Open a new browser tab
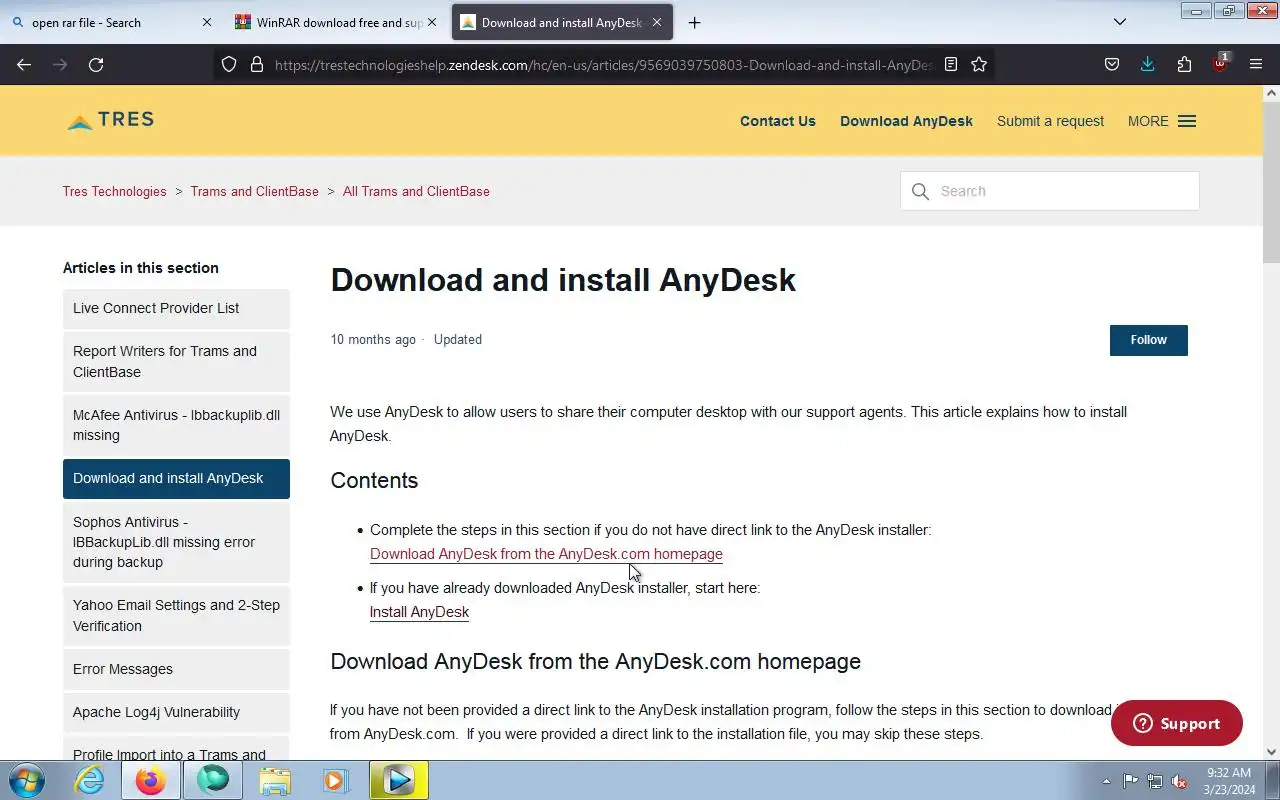Screen dimensions: 1280x800 pyautogui.click(x=695, y=22)
